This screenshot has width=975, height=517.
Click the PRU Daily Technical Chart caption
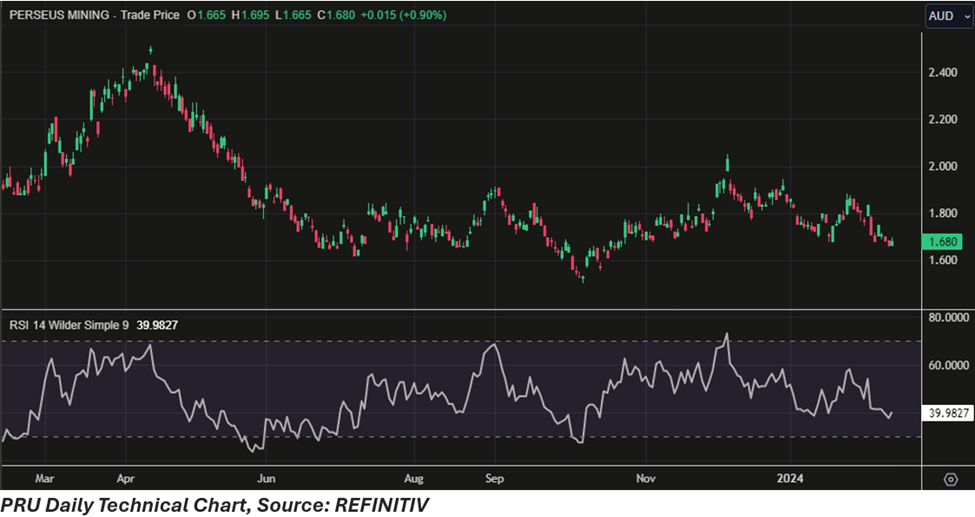pyautogui.click(x=215, y=505)
